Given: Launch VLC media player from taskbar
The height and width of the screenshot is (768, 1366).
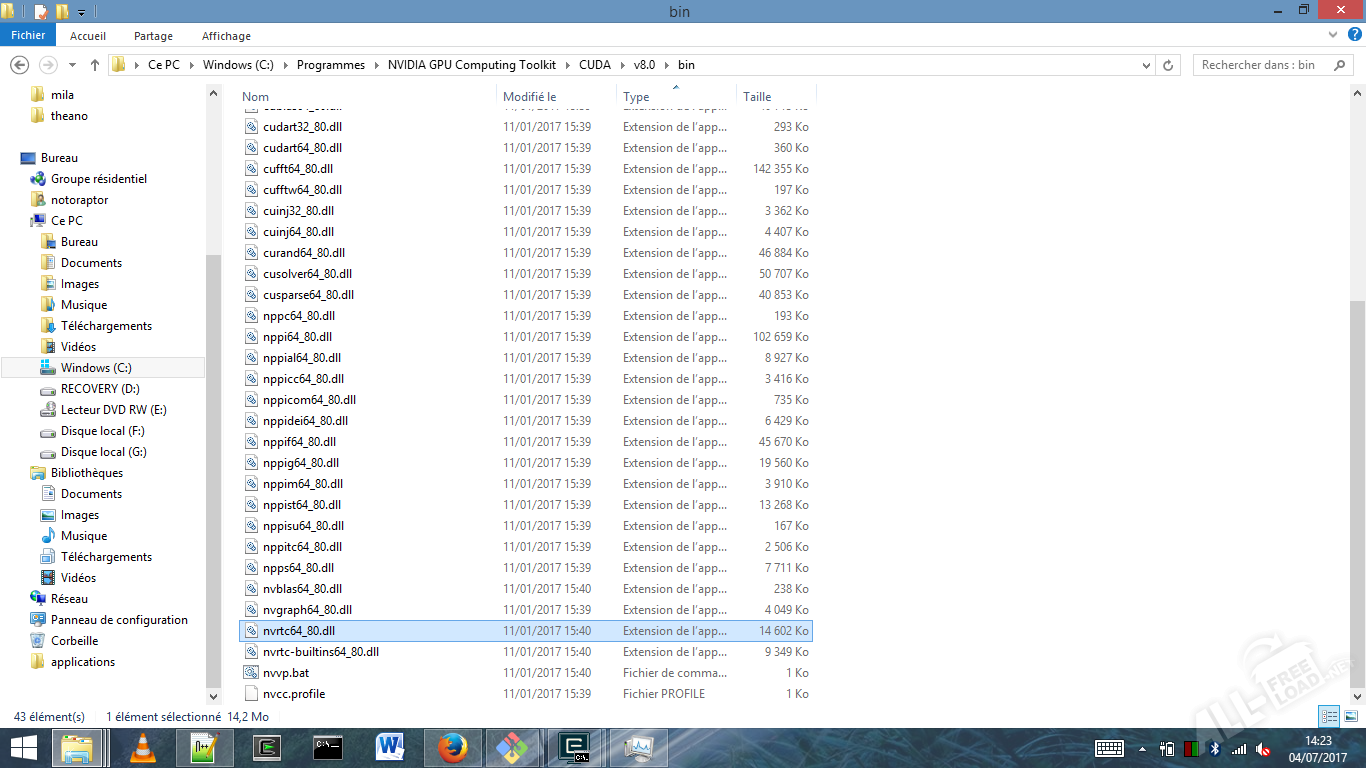Looking at the screenshot, I should pos(144,747).
